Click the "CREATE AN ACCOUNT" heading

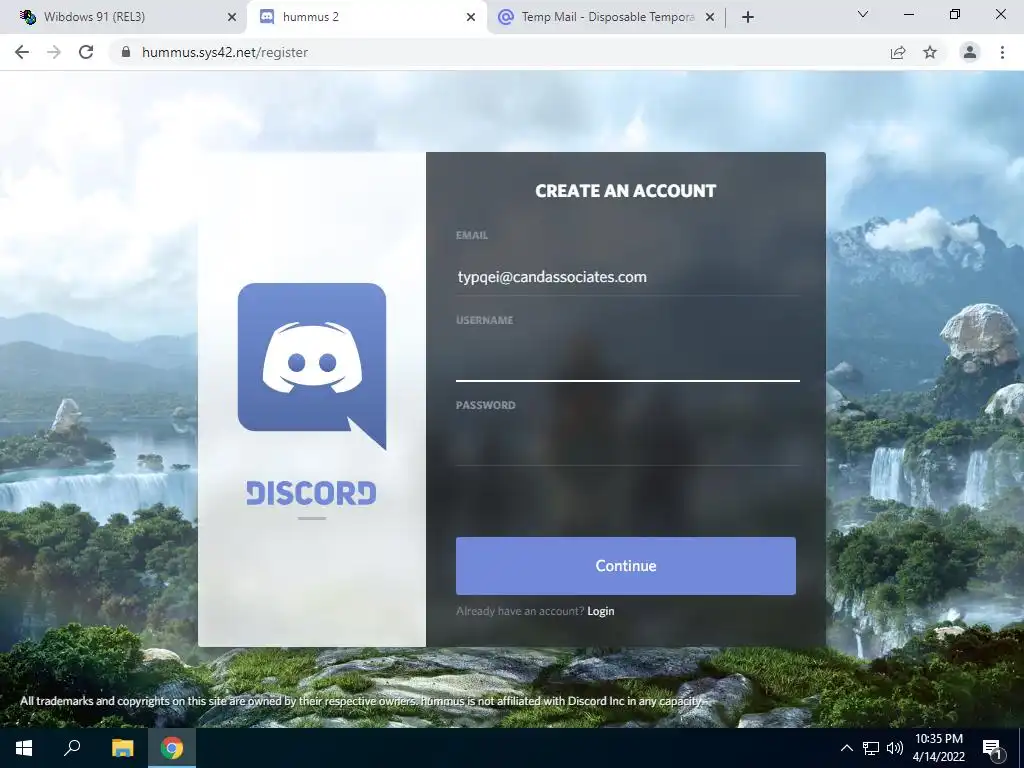coord(626,191)
